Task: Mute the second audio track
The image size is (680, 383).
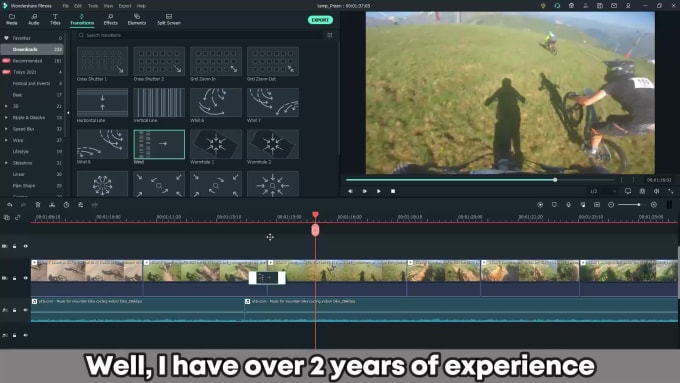Action: pyautogui.click(x=26, y=335)
